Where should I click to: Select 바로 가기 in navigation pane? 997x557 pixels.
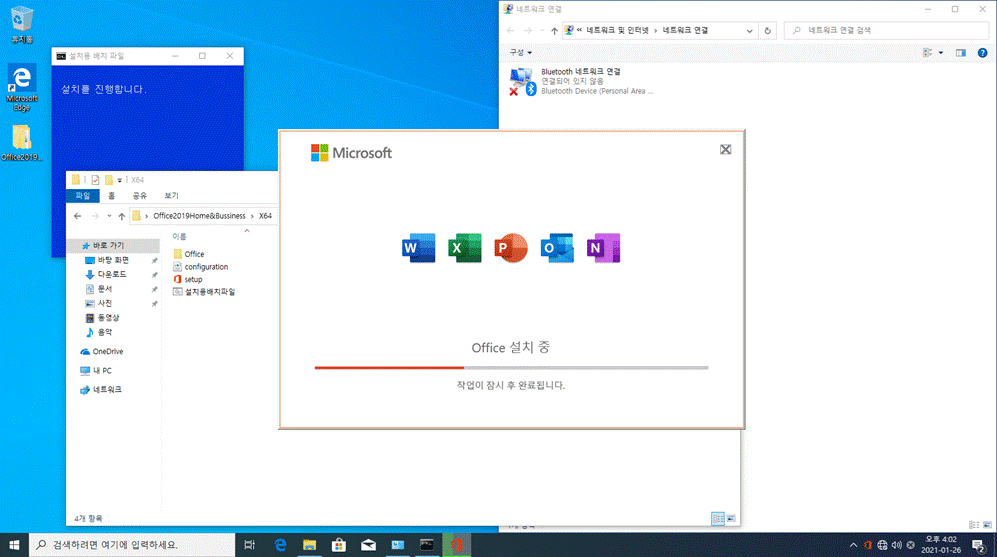pos(114,245)
